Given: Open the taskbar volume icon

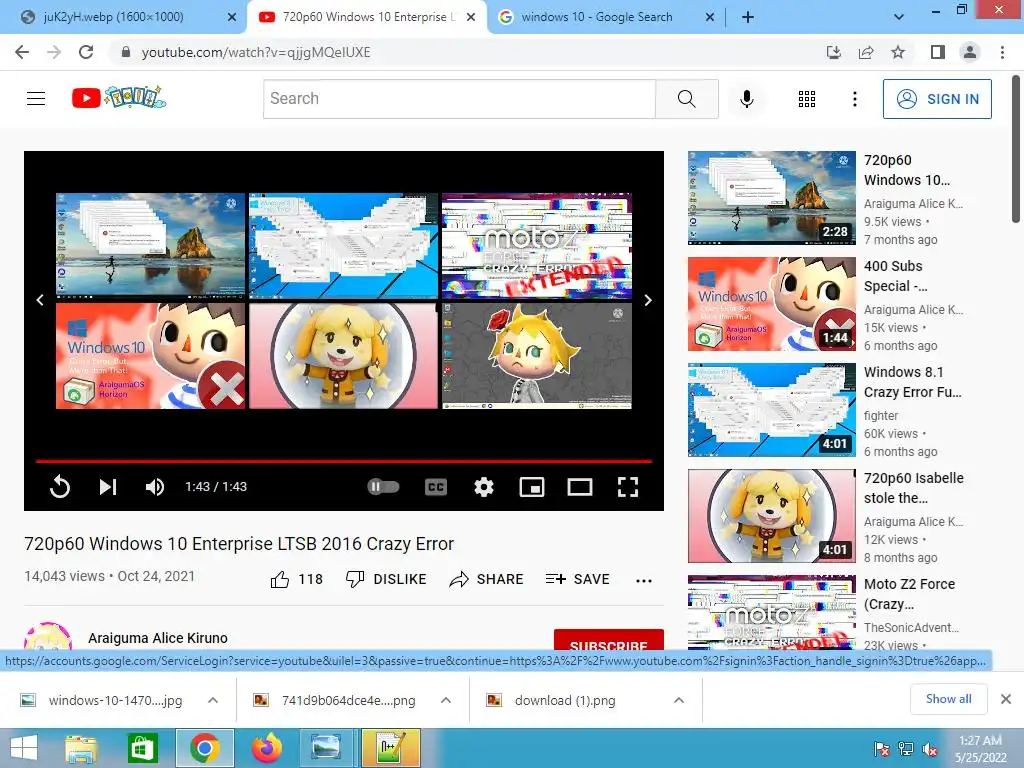Looking at the screenshot, I should 930,749.
